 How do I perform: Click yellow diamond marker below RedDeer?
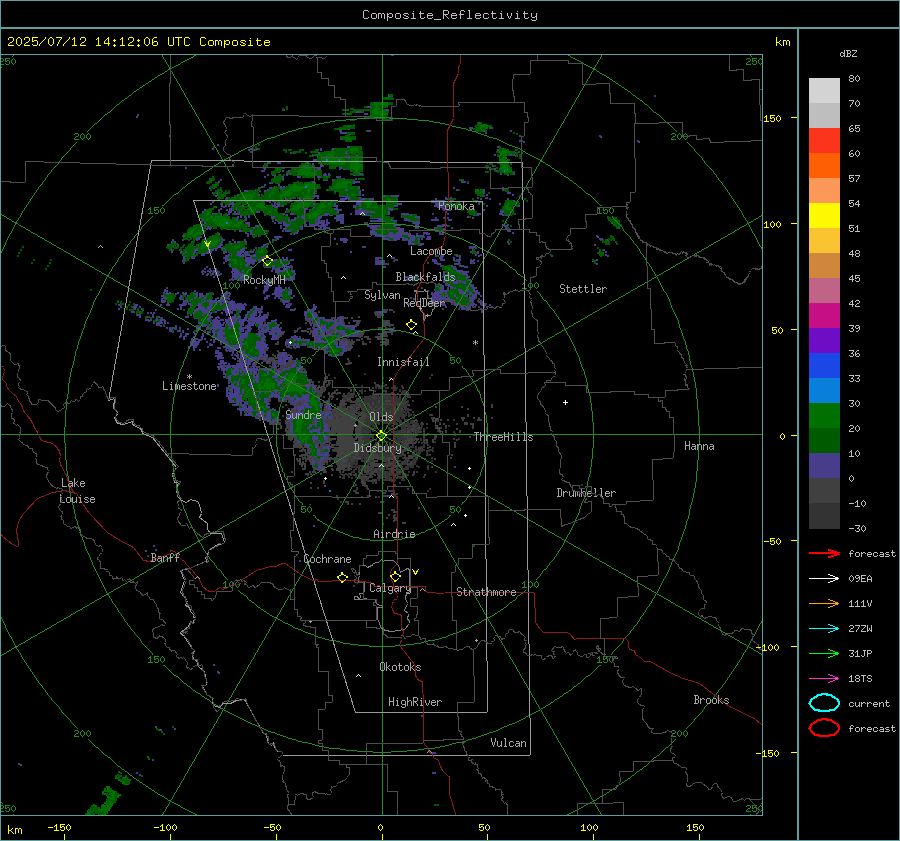pos(411,325)
